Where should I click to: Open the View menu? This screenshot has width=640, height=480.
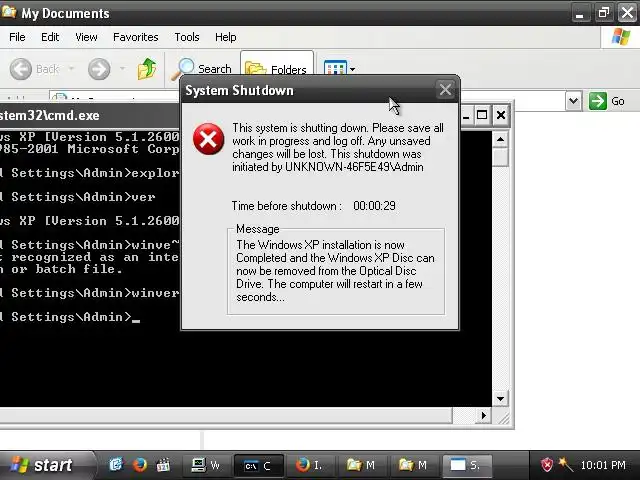[86, 37]
